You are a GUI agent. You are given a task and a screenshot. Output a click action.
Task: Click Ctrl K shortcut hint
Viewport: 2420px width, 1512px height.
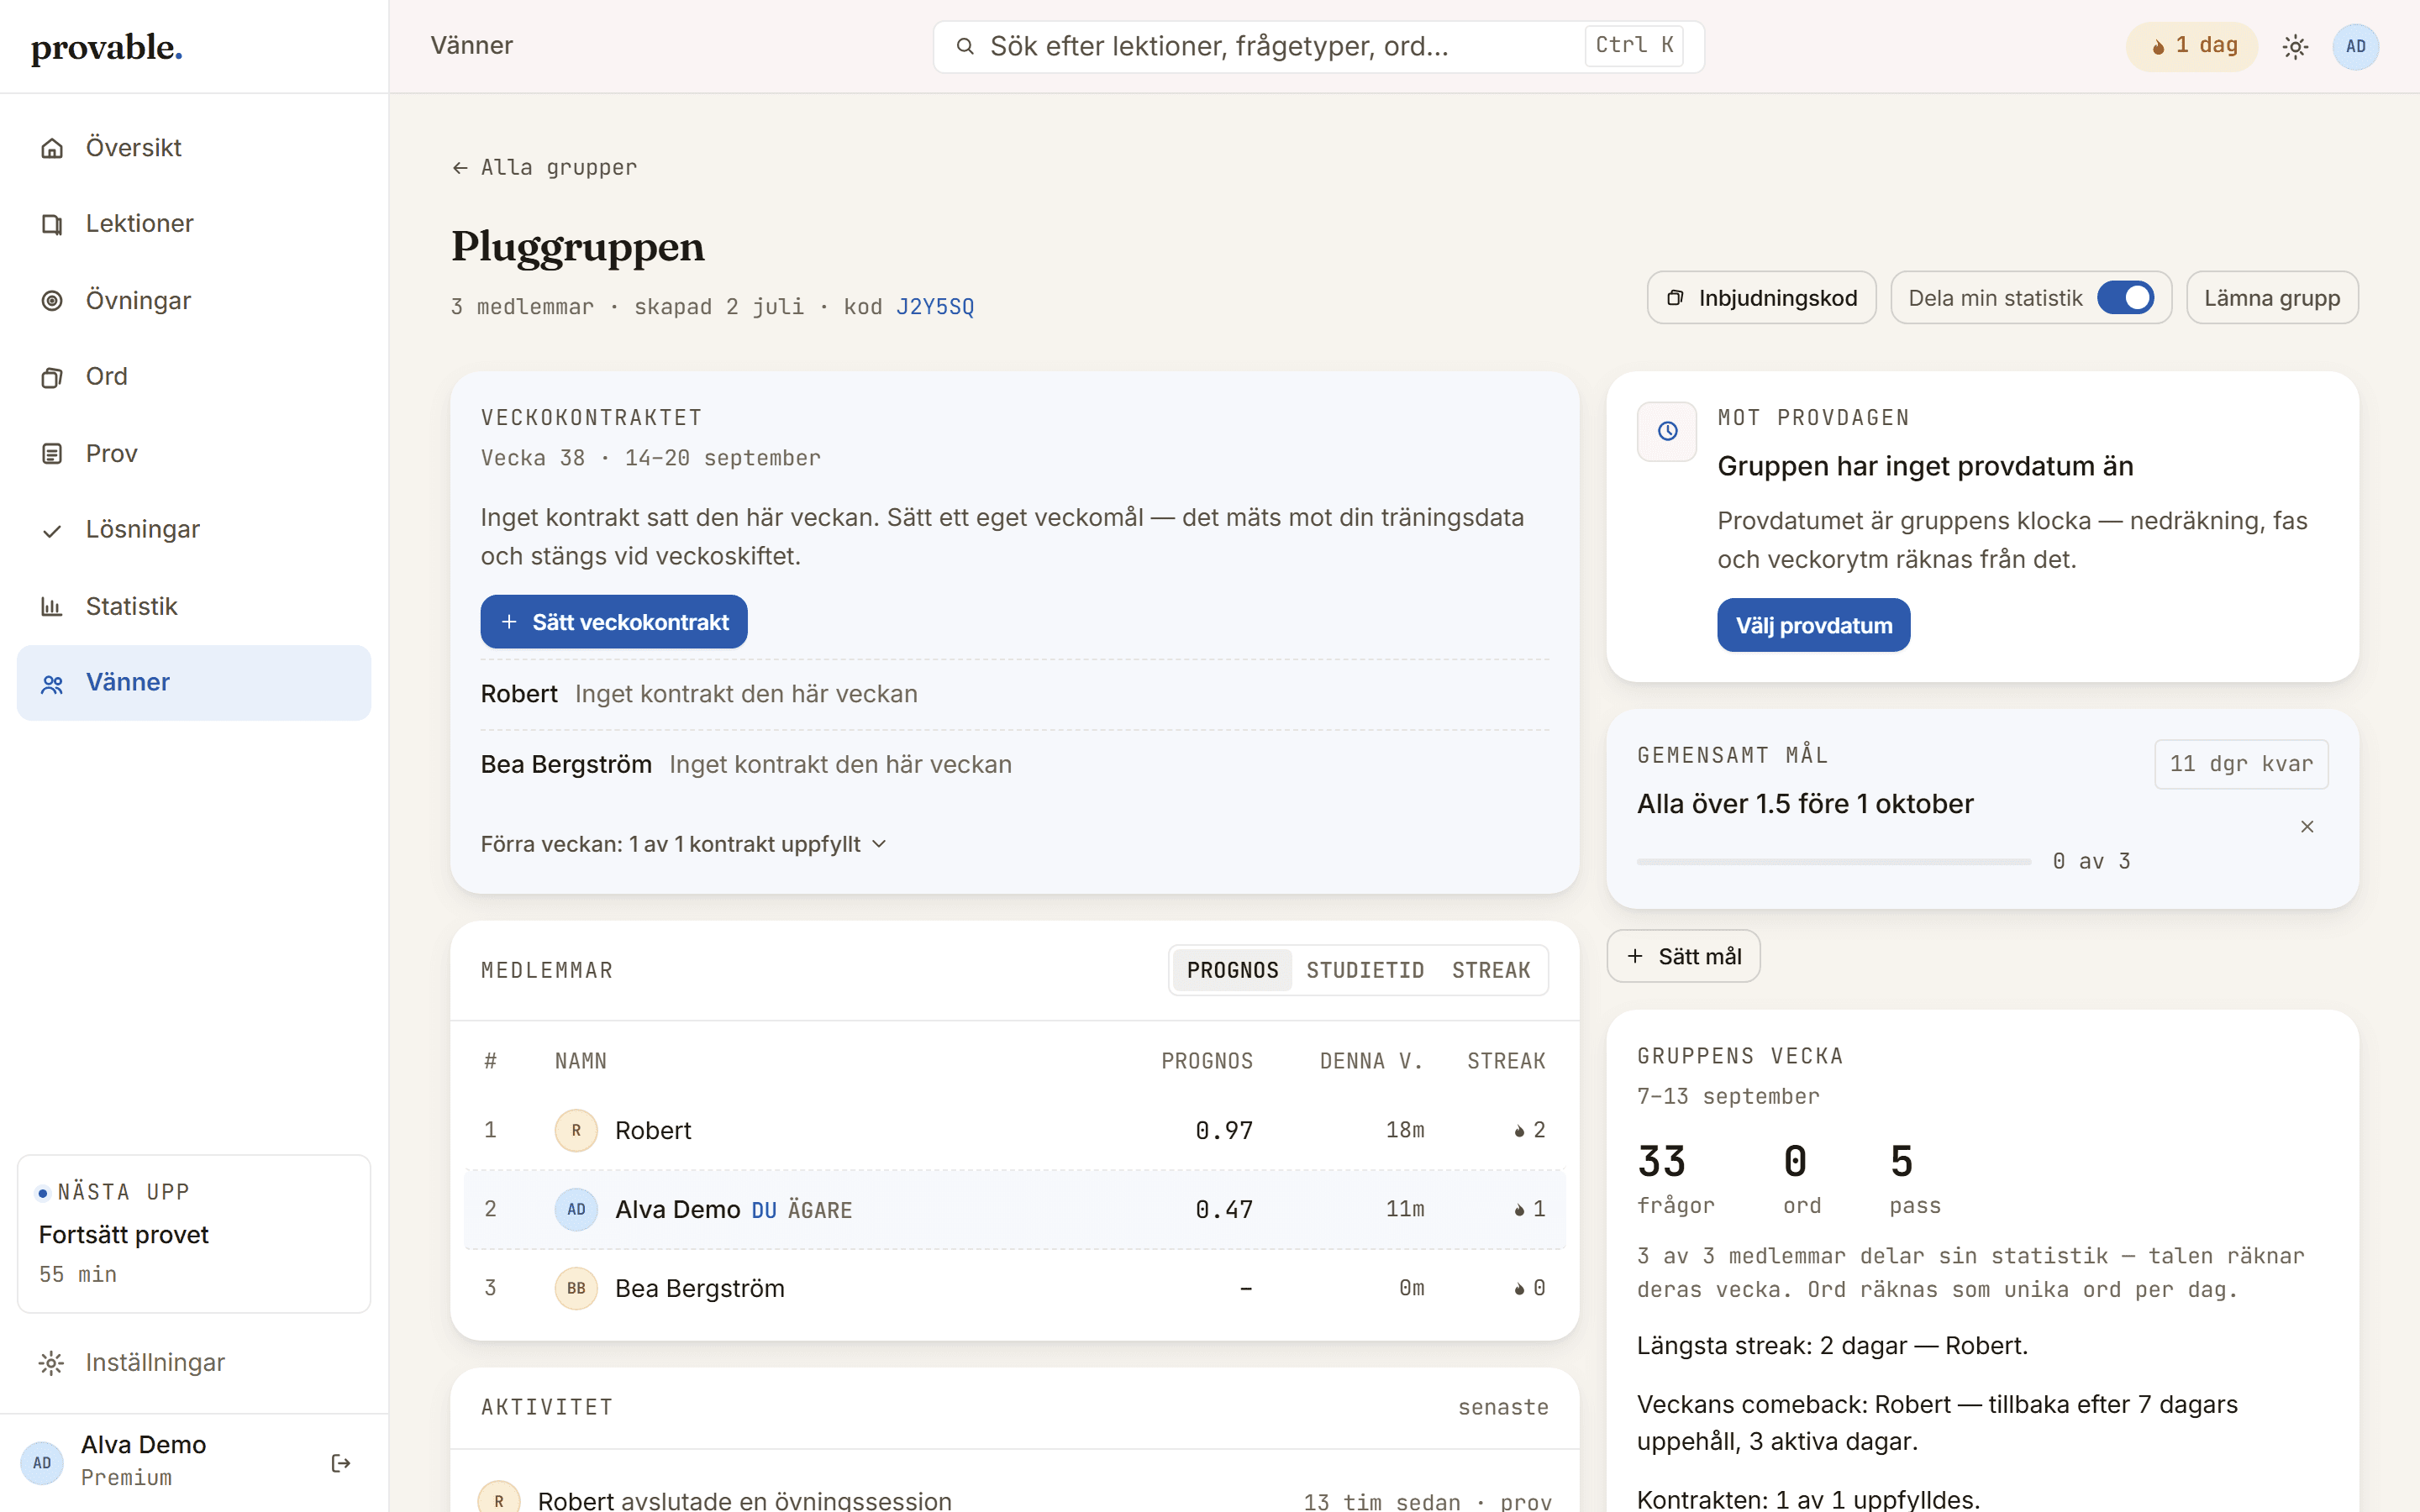pos(1634,46)
